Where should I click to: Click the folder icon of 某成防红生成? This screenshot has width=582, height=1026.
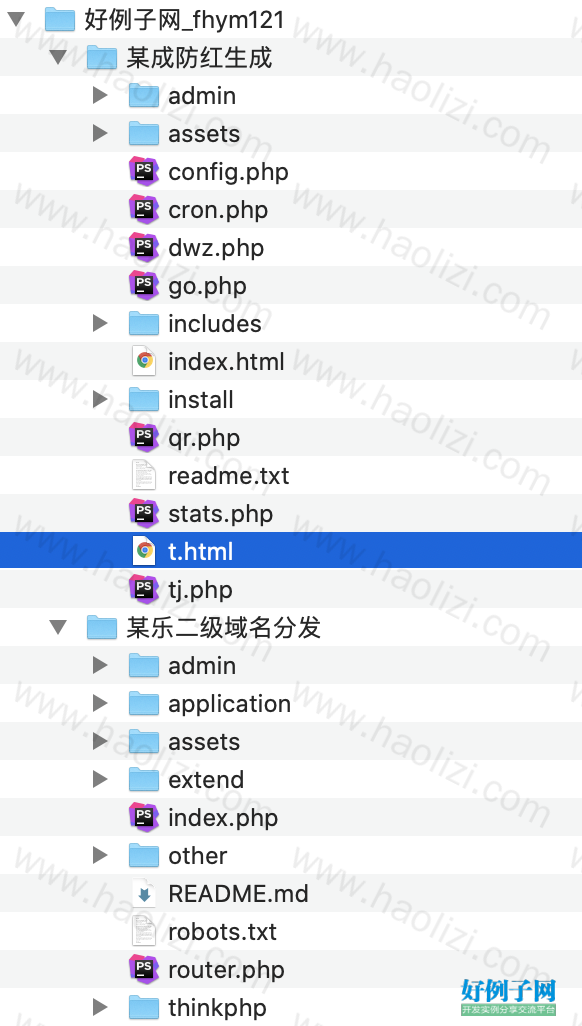[x=102, y=58]
